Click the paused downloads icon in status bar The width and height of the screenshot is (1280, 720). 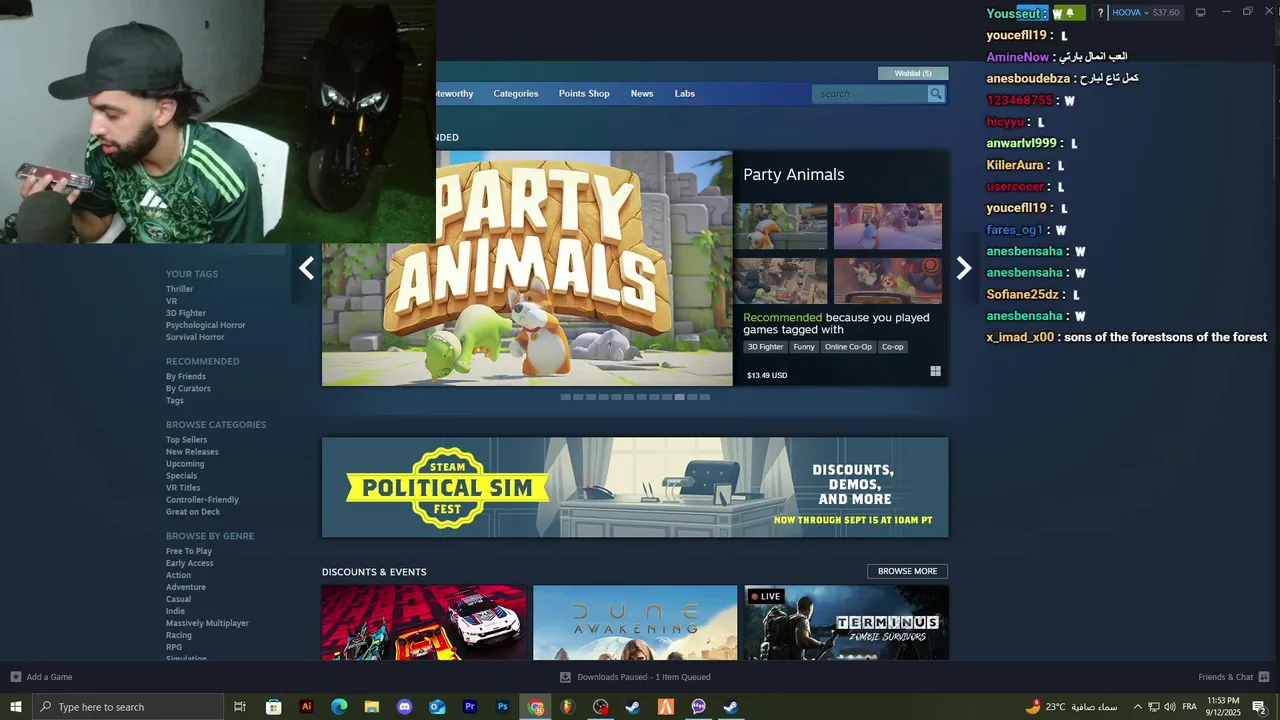coord(566,677)
